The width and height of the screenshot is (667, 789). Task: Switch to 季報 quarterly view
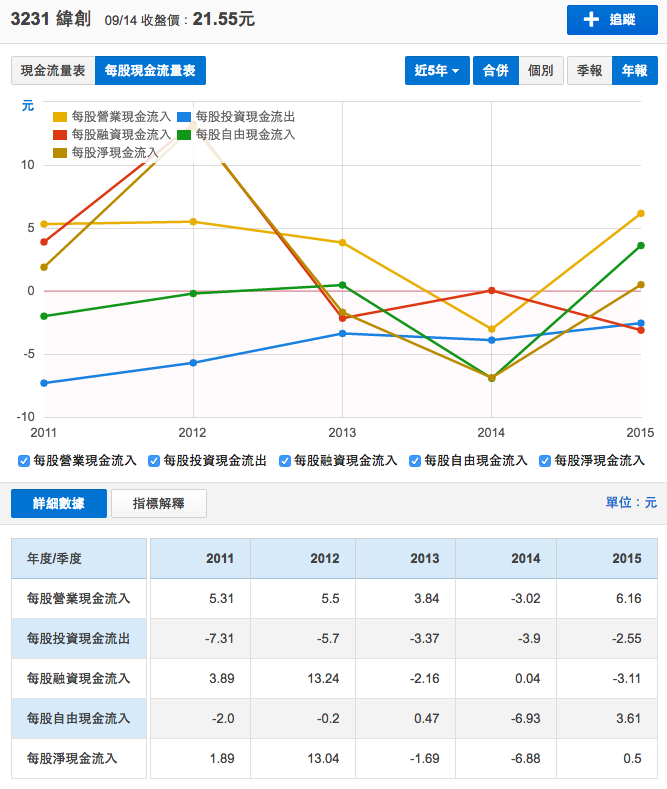[589, 70]
